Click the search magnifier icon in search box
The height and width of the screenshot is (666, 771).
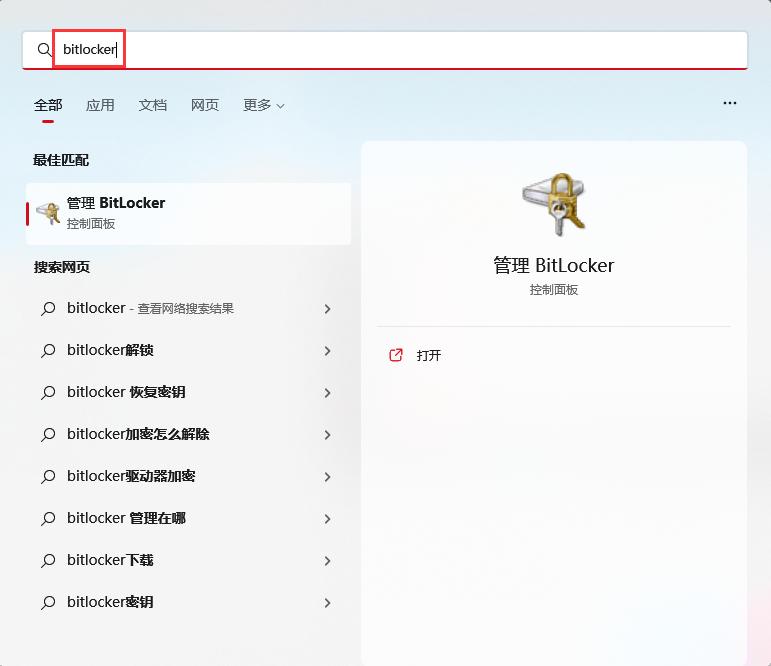click(44, 49)
